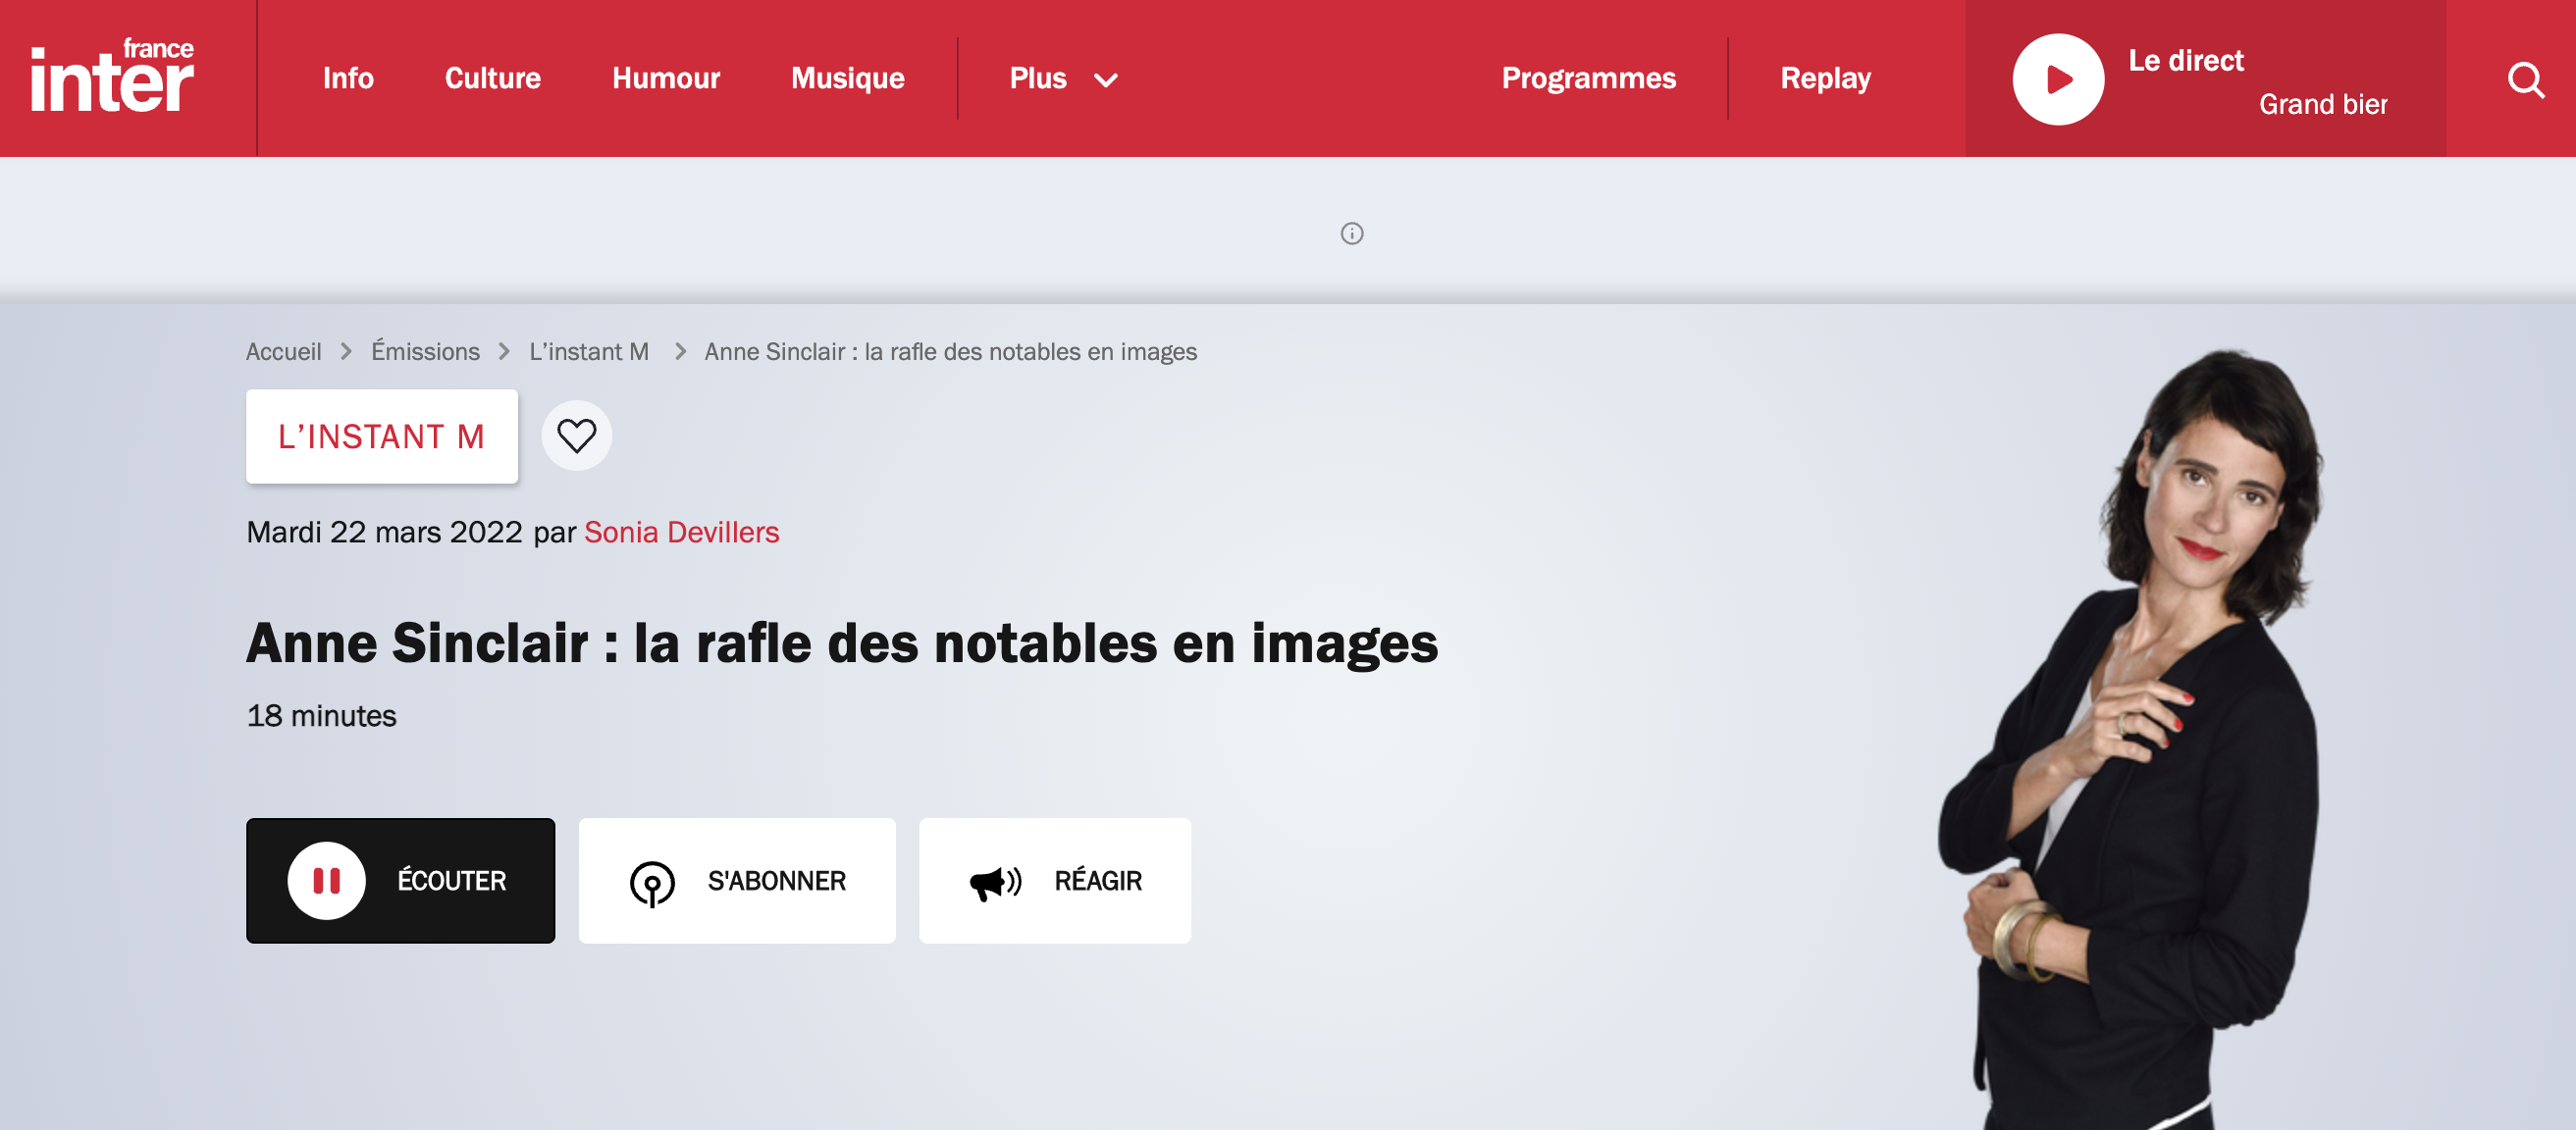Open the search magnifier icon
The width and height of the screenshot is (2576, 1130).
tap(2526, 79)
